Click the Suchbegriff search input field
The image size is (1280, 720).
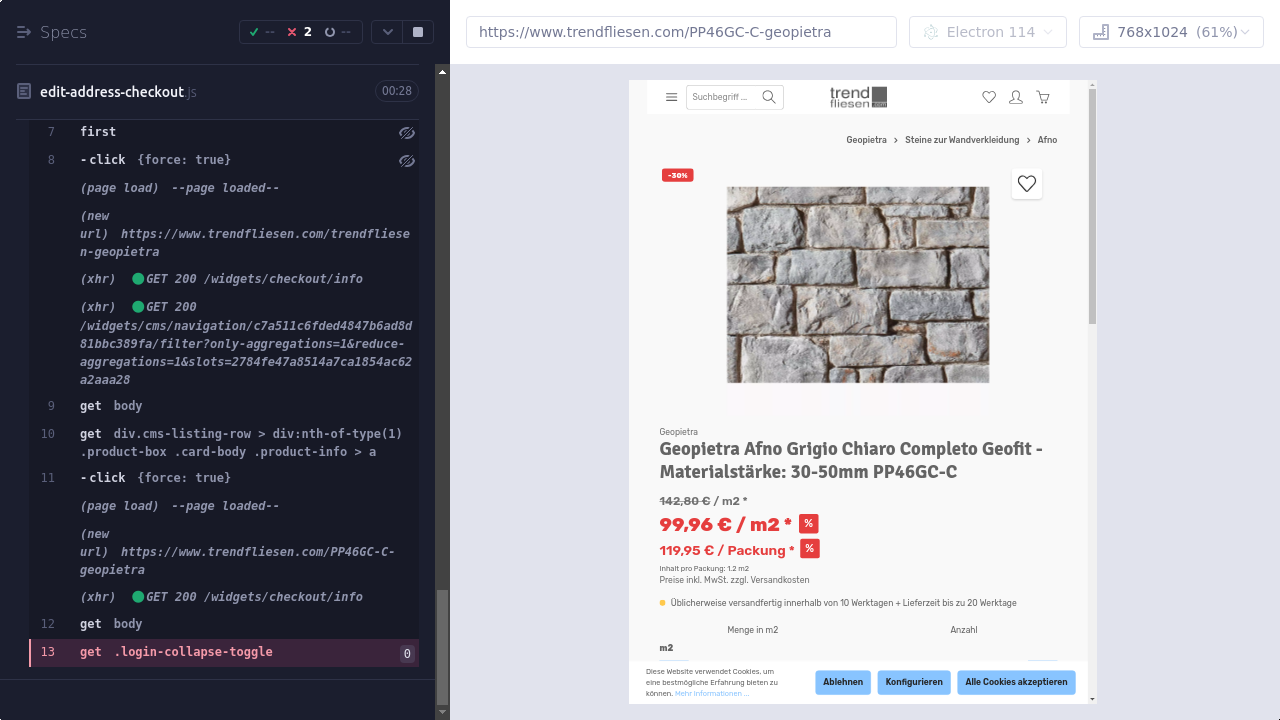click(x=723, y=97)
